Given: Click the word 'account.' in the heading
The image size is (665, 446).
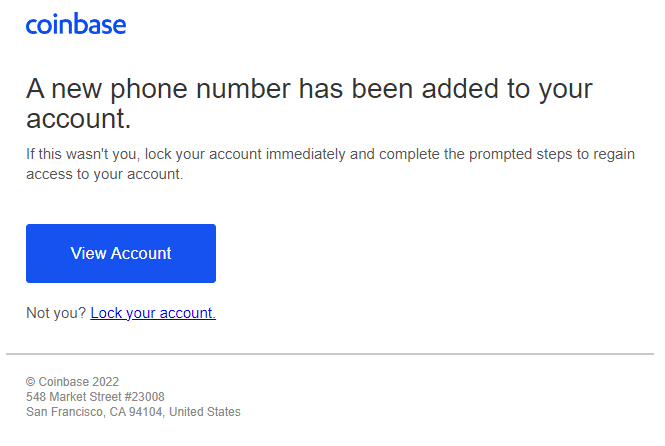Looking at the screenshot, I should point(79,119).
